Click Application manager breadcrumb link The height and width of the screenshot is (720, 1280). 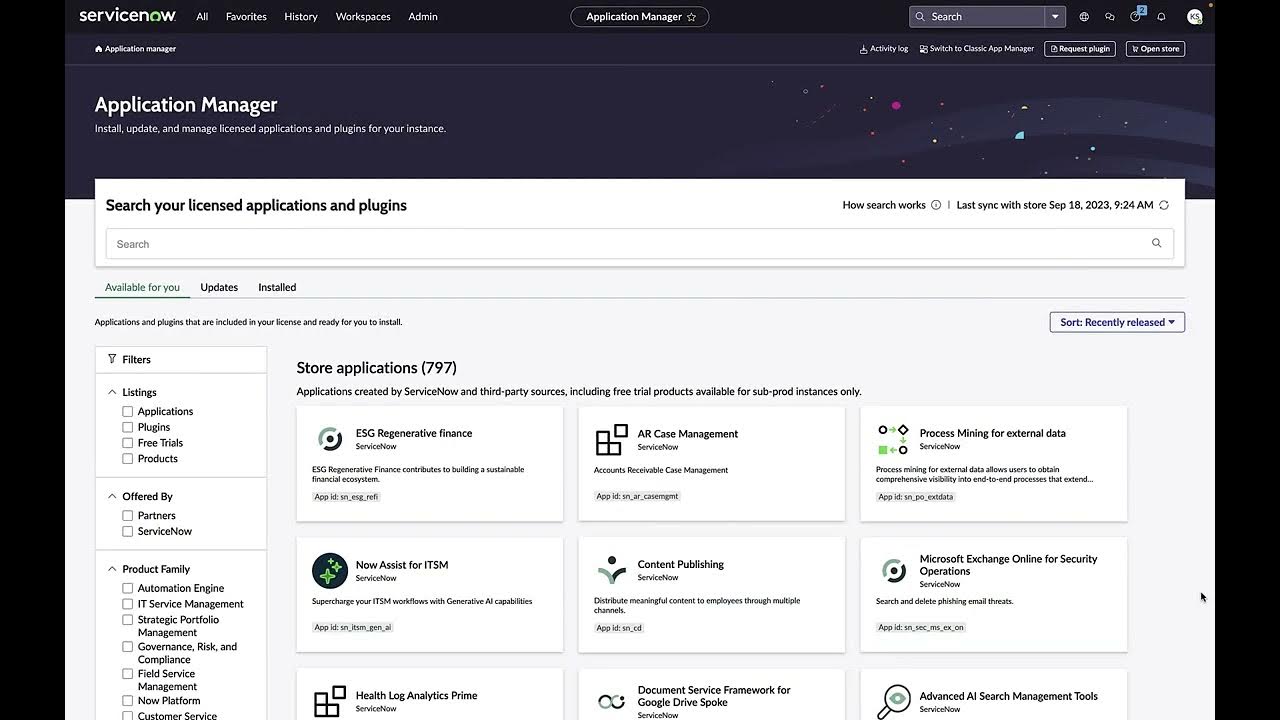pyautogui.click(x=140, y=49)
